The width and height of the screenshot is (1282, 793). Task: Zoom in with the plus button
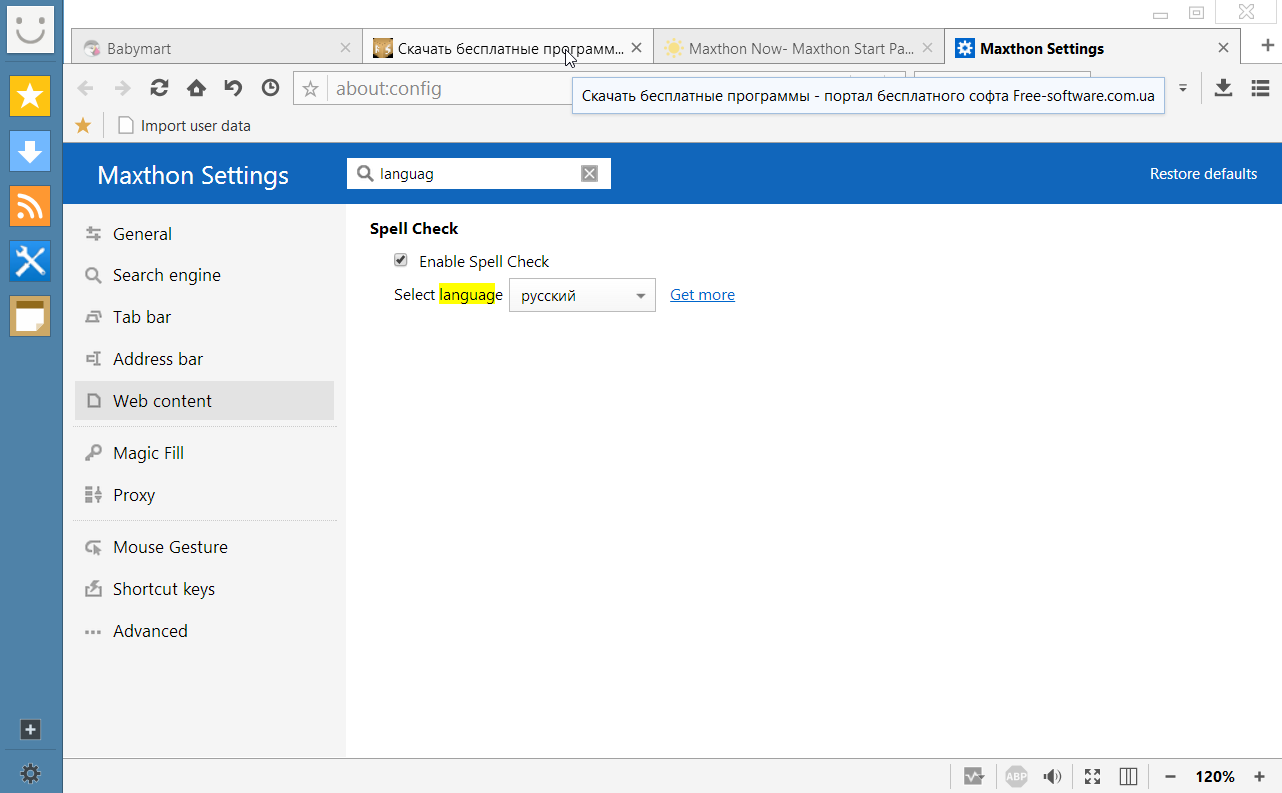pos(1259,776)
